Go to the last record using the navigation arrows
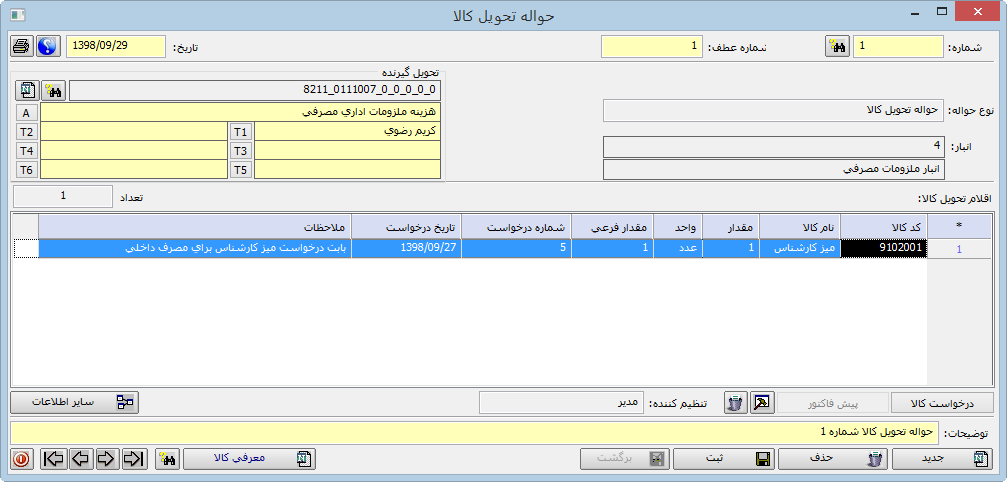1007x482 pixels. pyautogui.click(x=134, y=459)
